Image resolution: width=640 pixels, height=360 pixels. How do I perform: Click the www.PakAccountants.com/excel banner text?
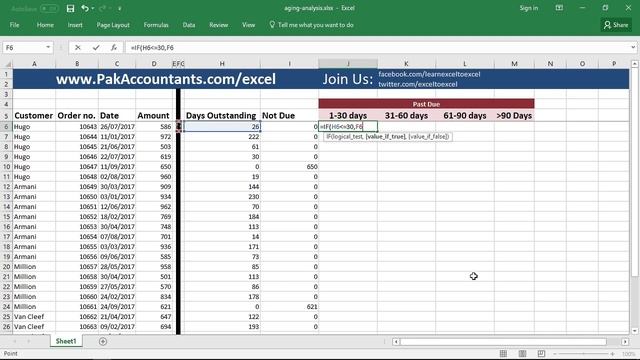point(166,79)
